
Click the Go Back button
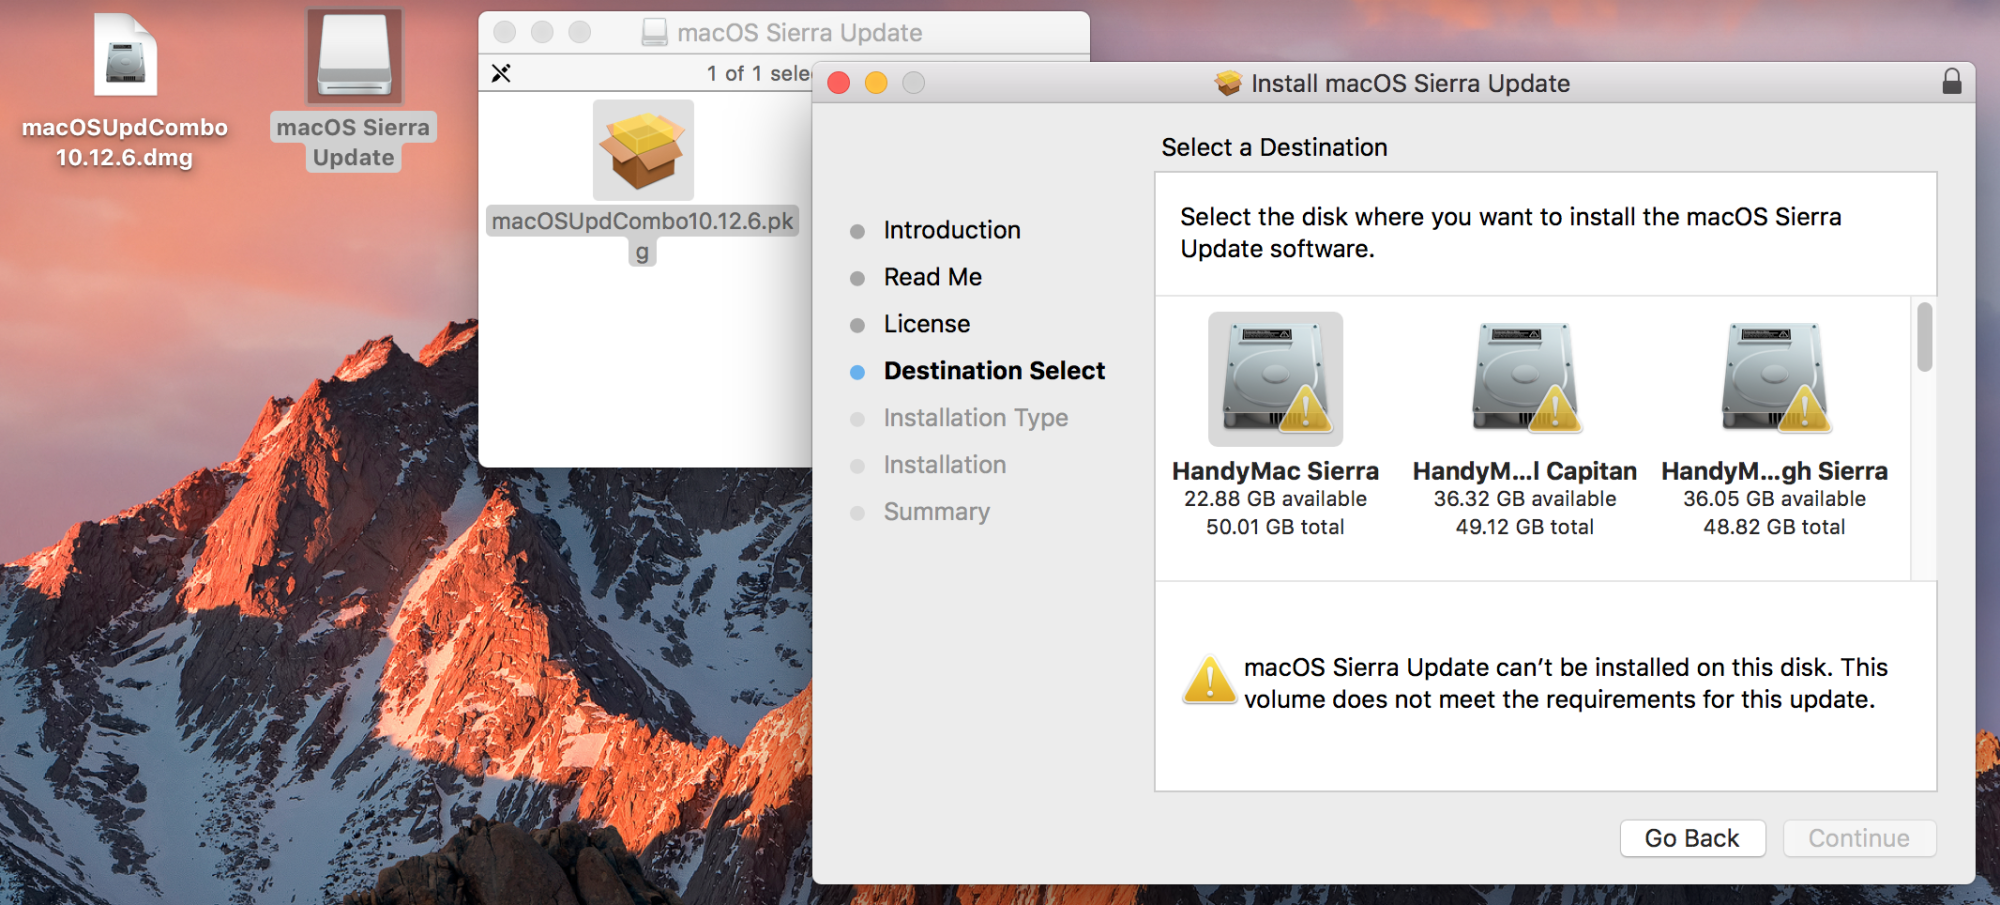coord(1692,838)
